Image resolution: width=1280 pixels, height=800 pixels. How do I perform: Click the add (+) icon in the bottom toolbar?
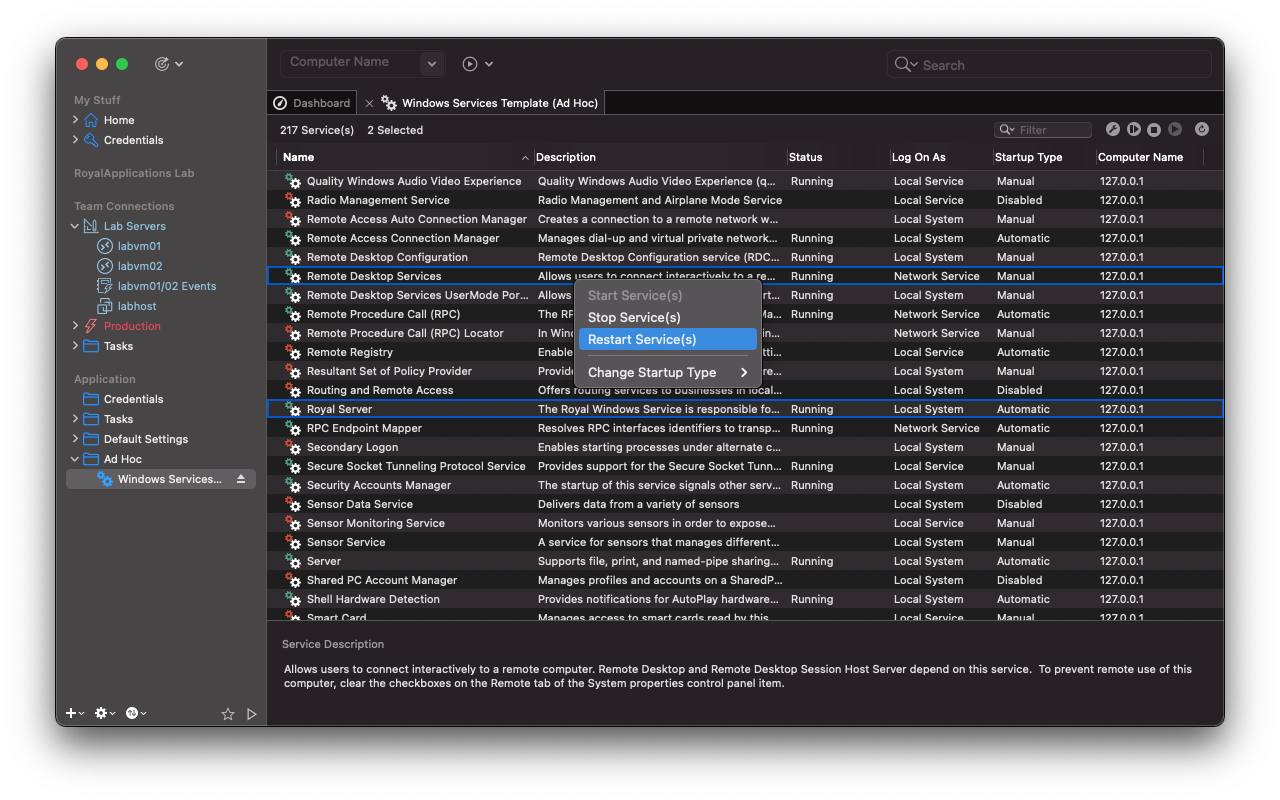tap(69, 713)
